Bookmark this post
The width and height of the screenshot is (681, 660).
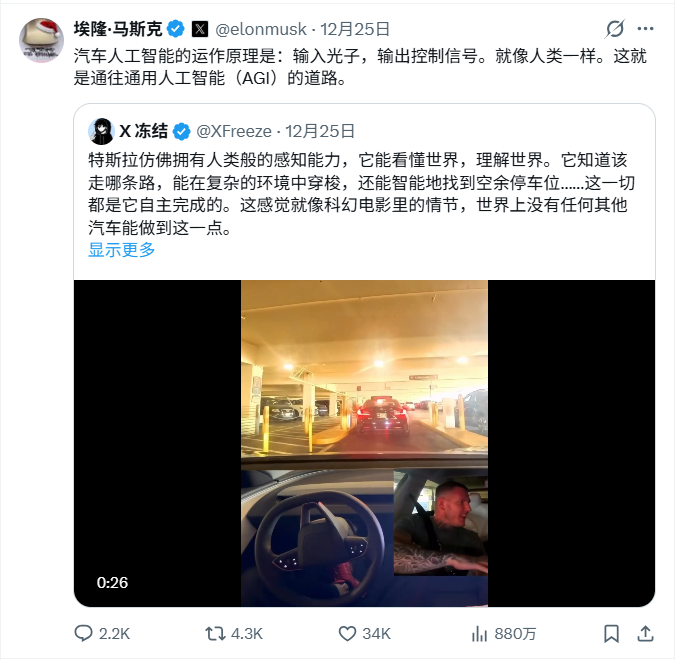click(x=612, y=634)
